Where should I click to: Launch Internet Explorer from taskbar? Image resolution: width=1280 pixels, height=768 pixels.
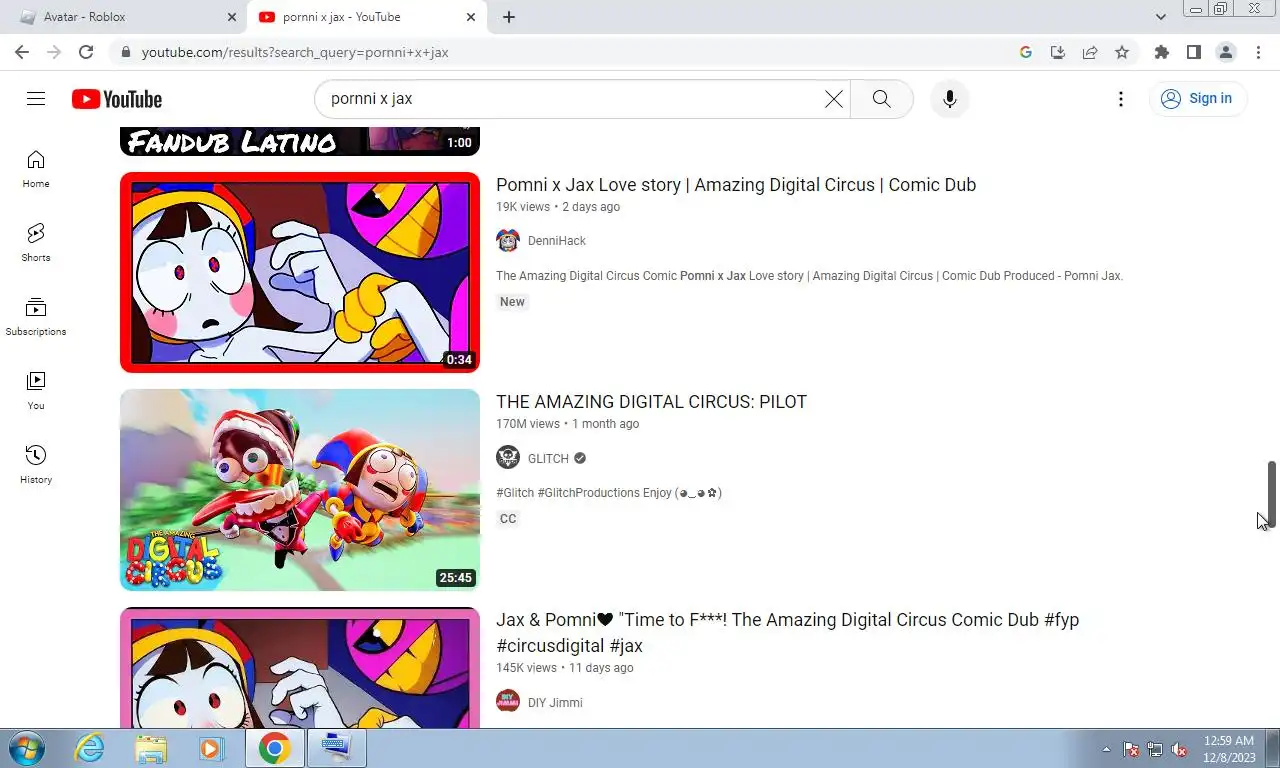point(90,748)
